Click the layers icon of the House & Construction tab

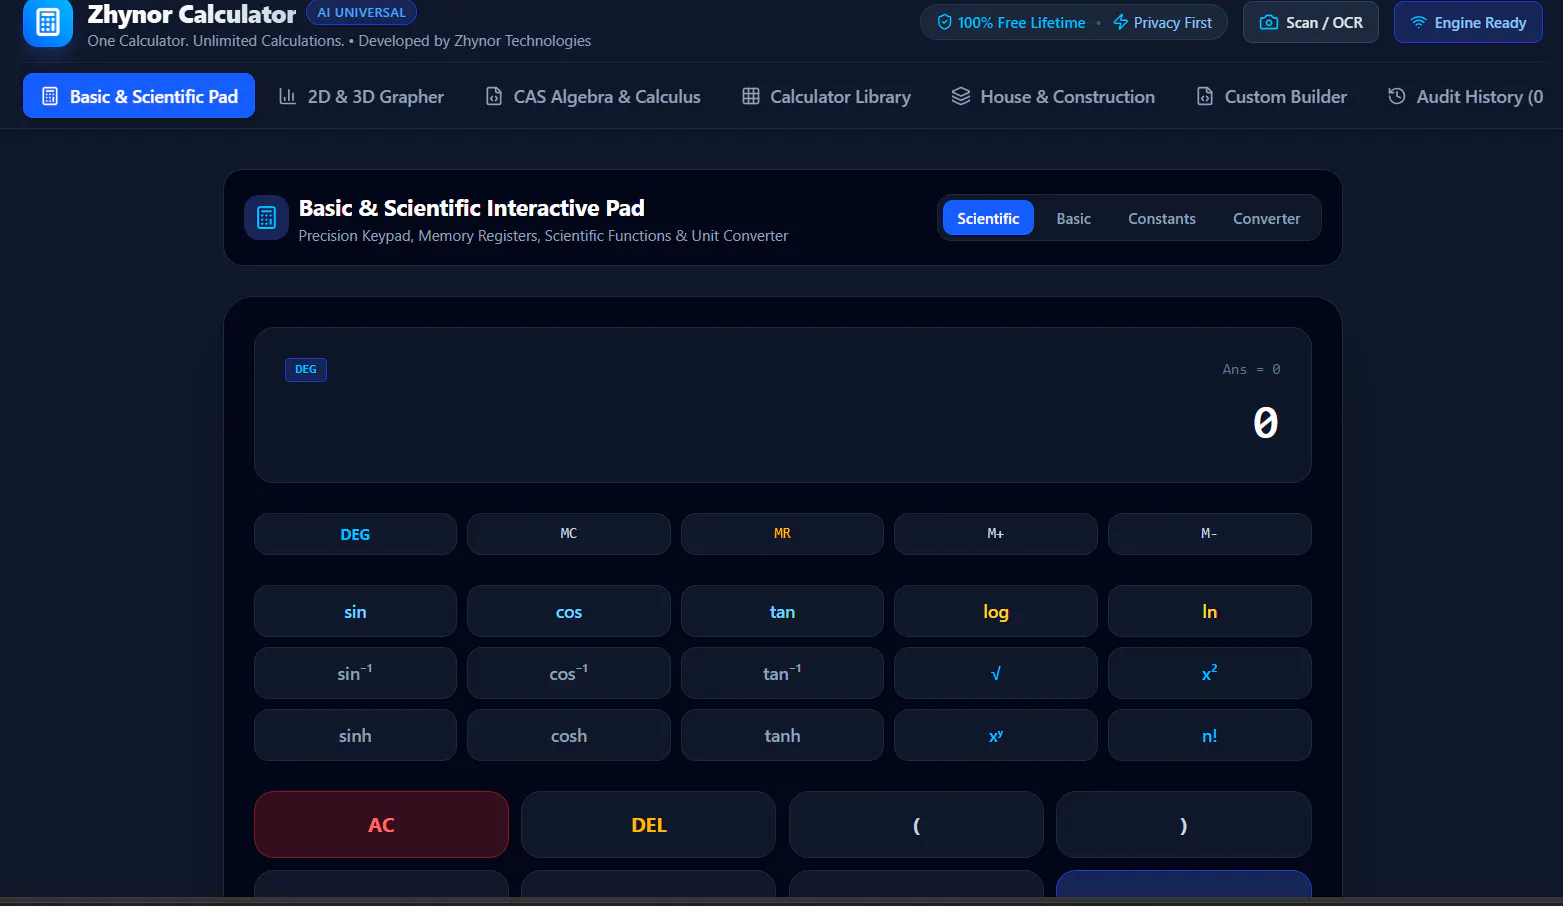(x=961, y=96)
